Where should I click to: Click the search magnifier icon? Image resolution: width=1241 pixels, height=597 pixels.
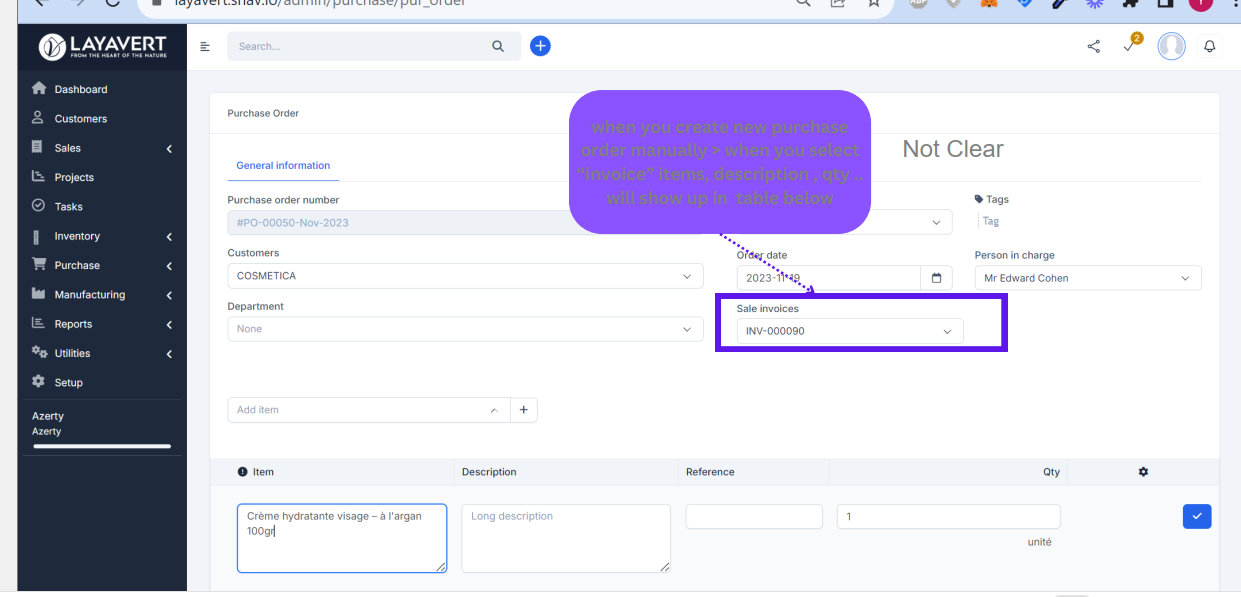tap(498, 46)
